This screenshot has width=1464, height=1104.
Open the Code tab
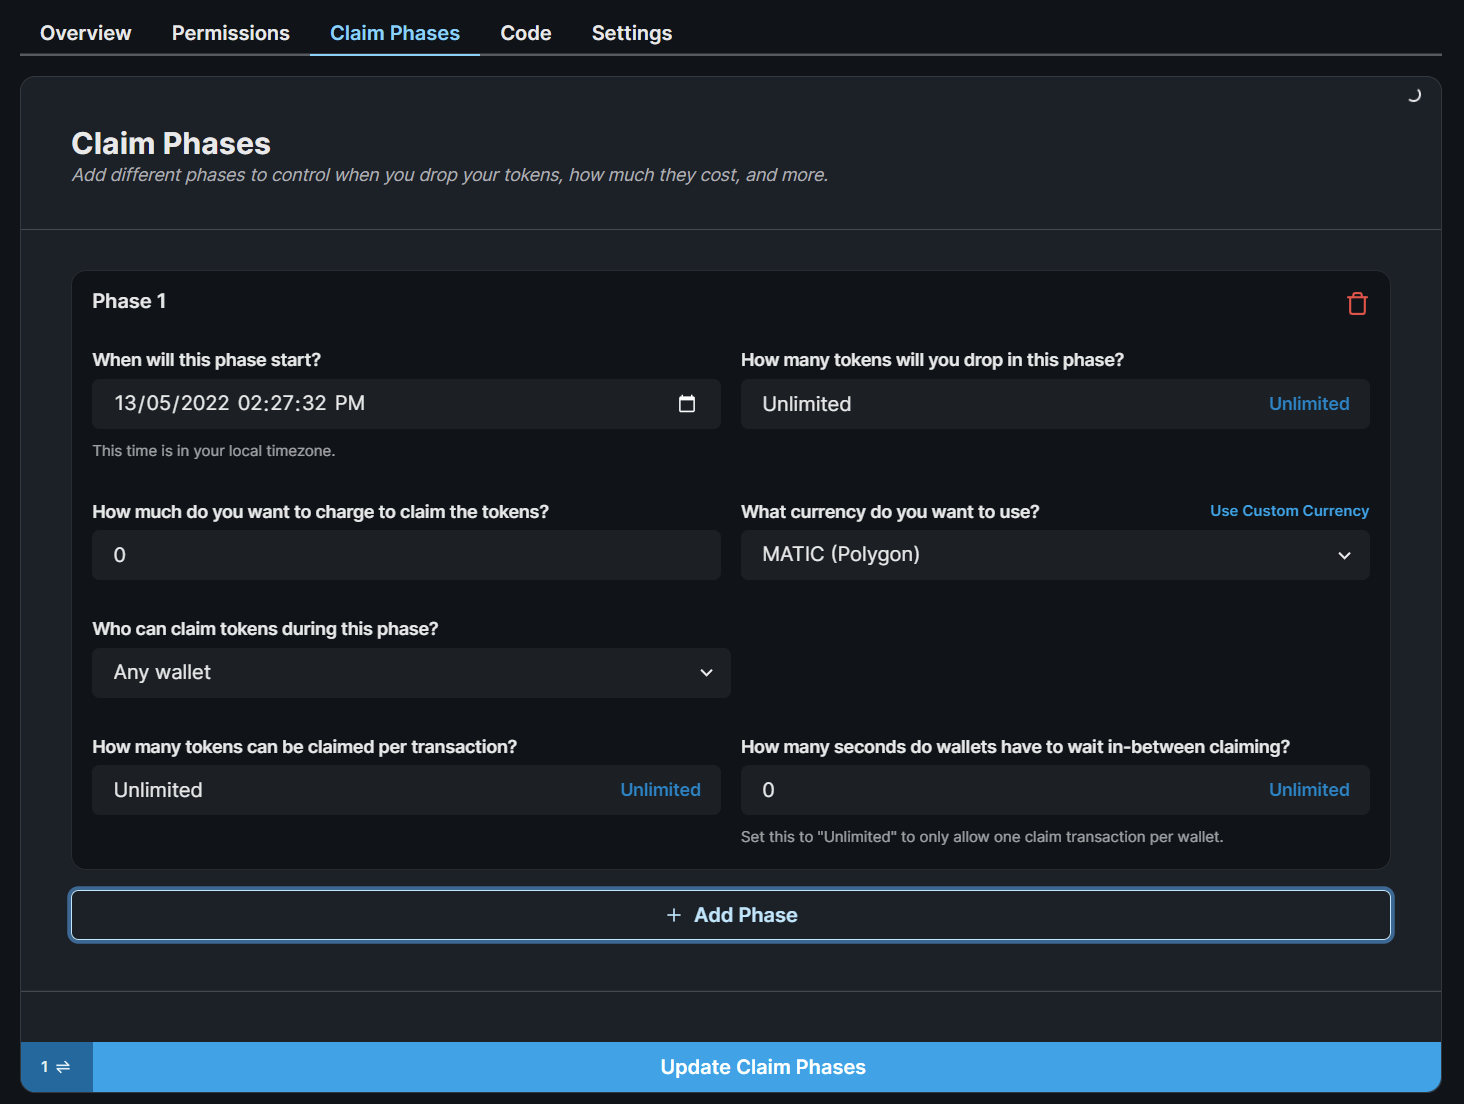coord(525,33)
